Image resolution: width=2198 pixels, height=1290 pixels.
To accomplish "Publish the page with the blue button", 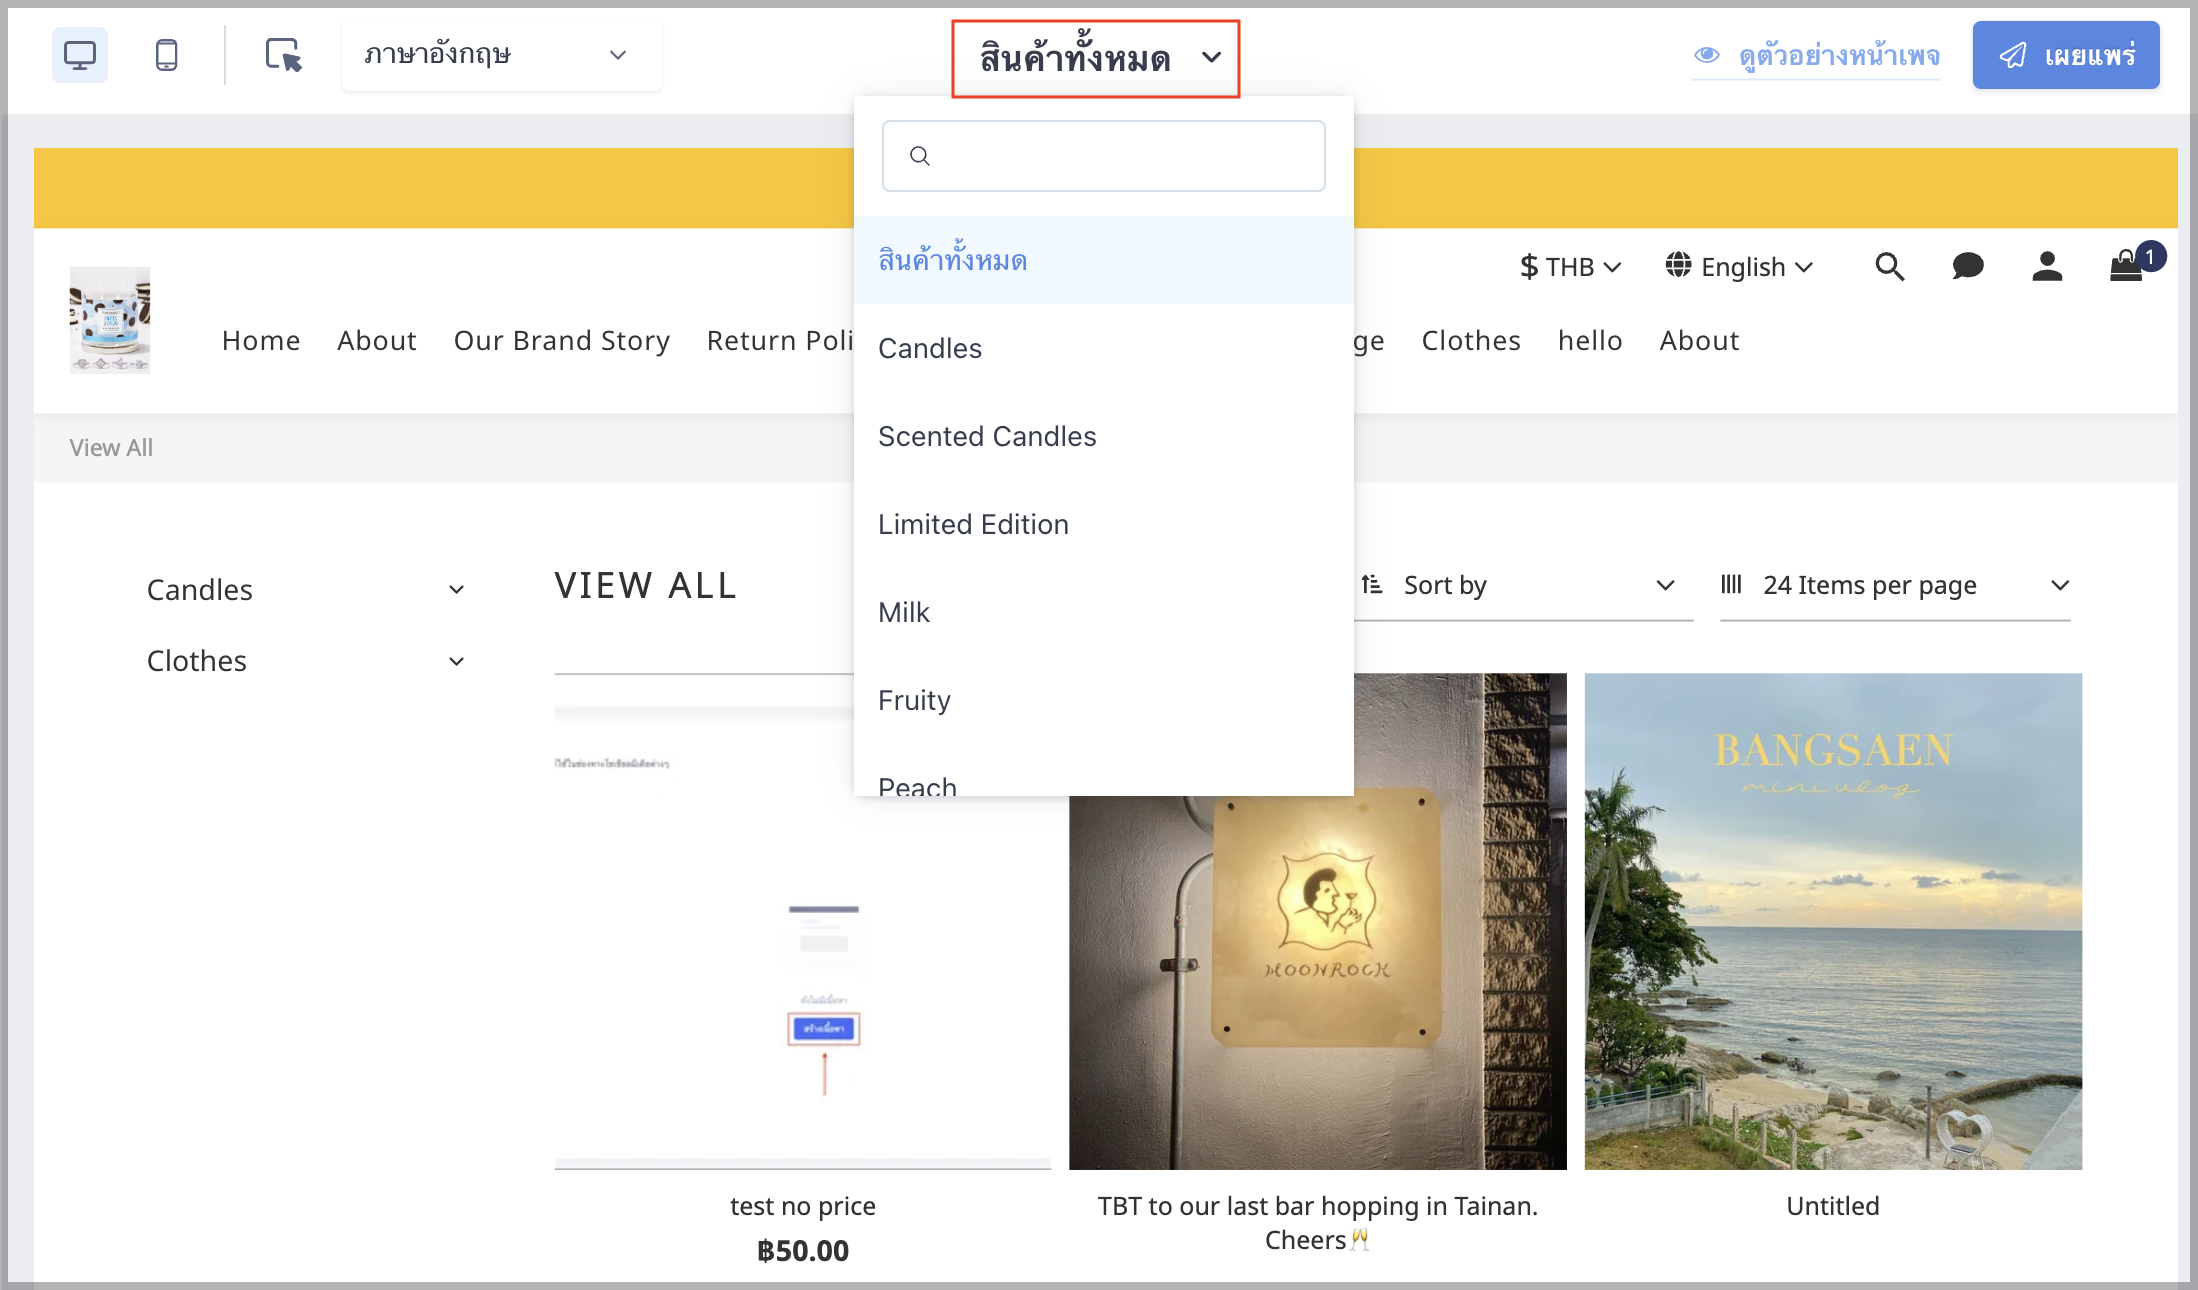I will coord(2066,55).
